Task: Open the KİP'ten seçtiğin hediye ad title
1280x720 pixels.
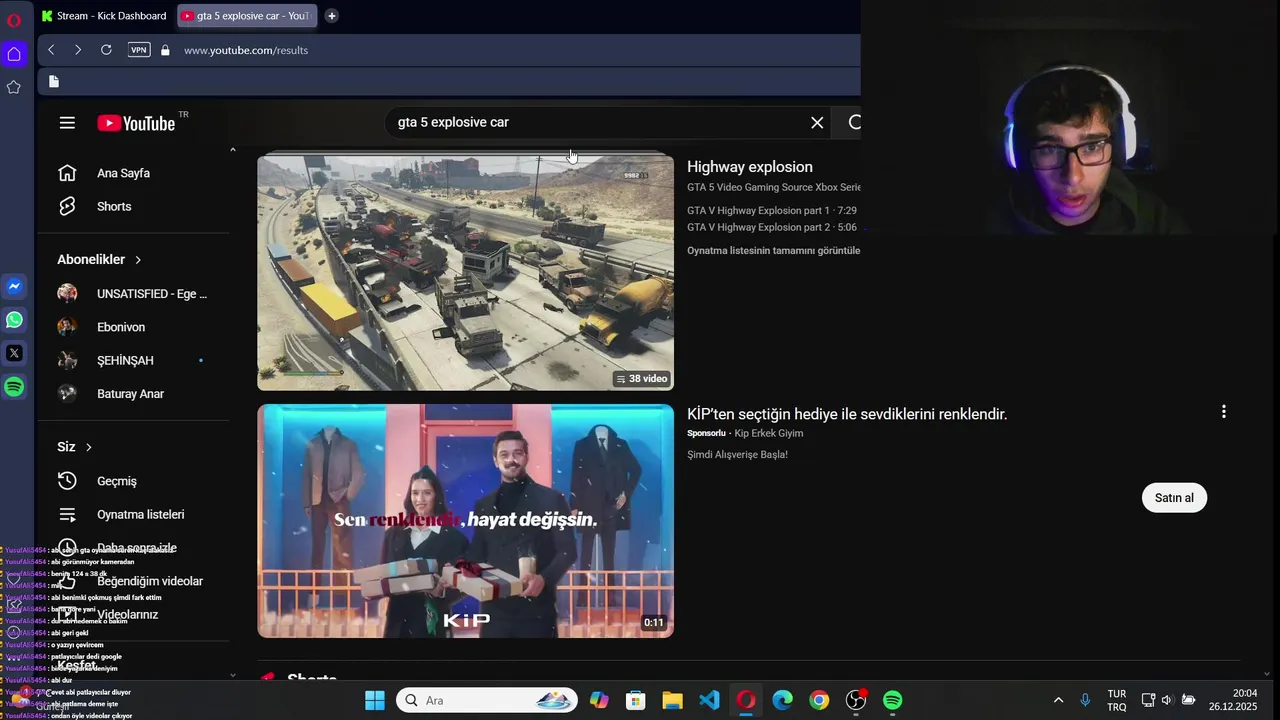Action: 847,414
